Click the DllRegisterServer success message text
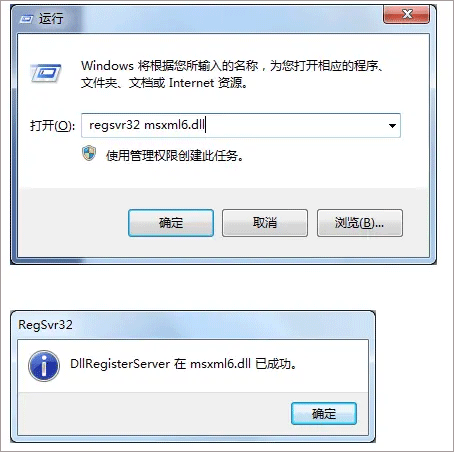 [x=183, y=364]
